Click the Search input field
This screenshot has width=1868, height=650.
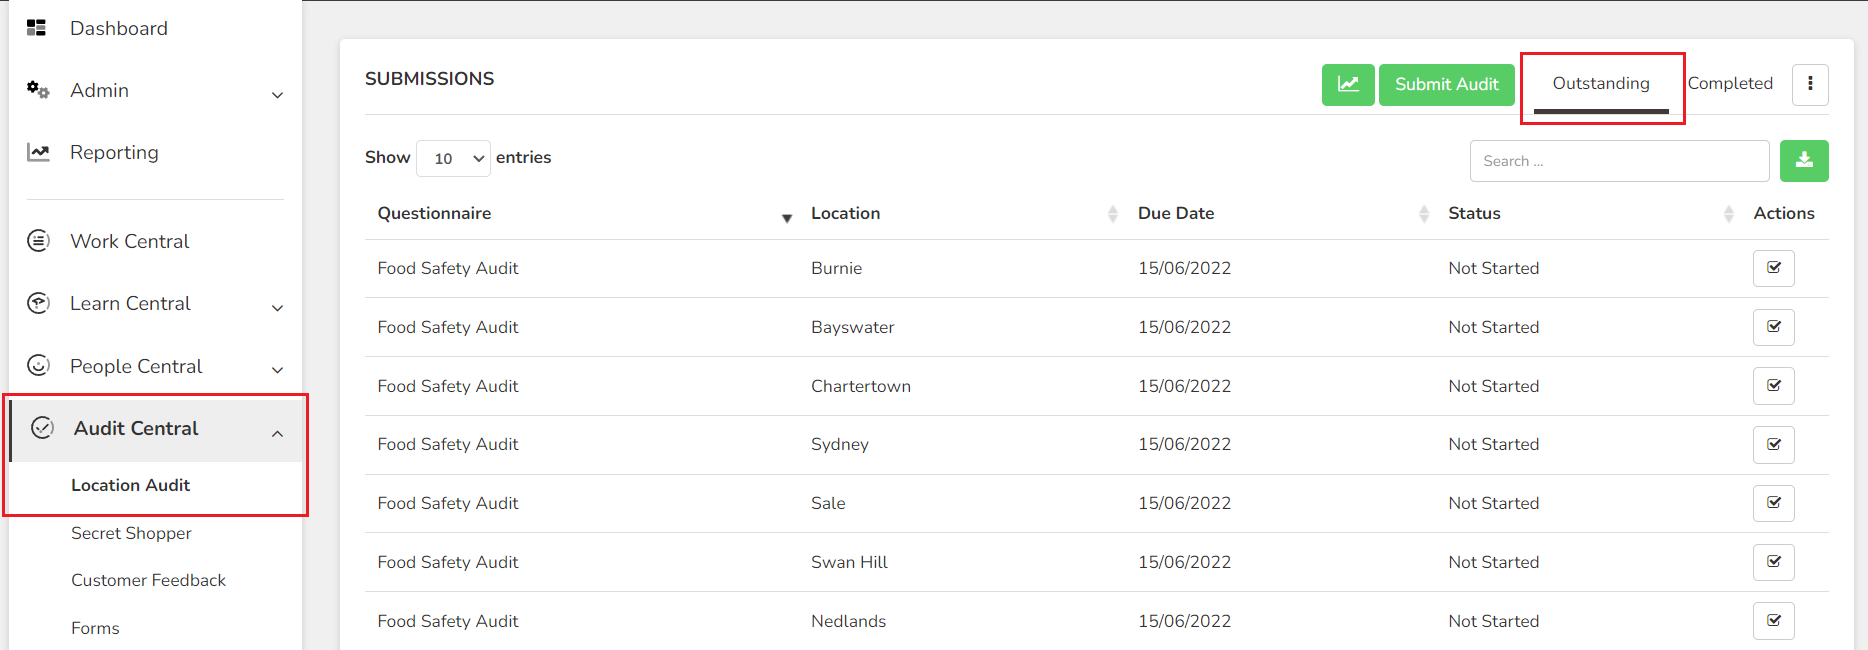pos(1619,161)
